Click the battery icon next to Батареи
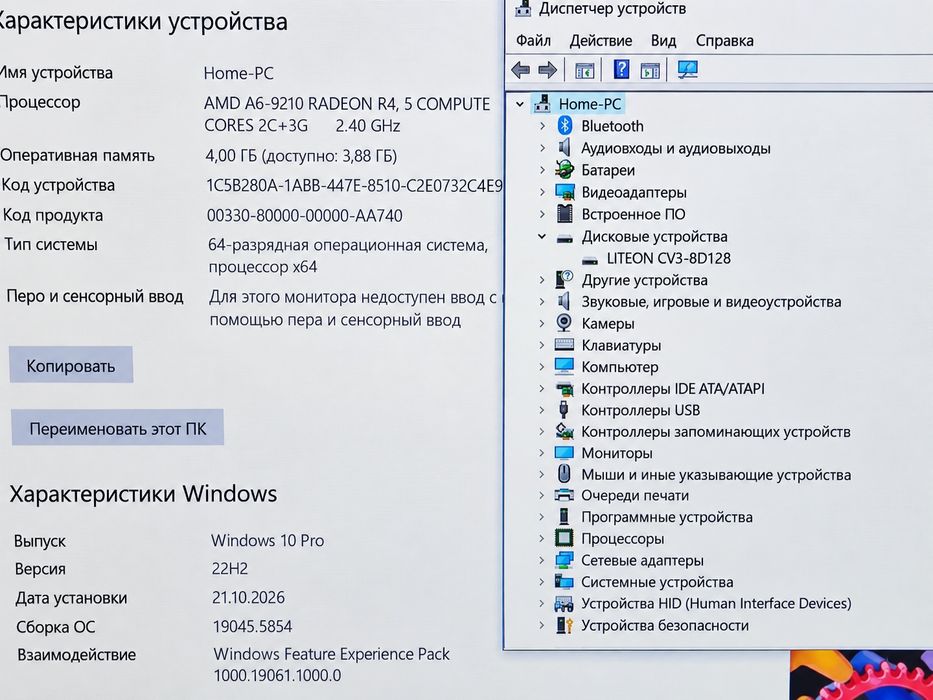933x700 pixels. coord(565,170)
